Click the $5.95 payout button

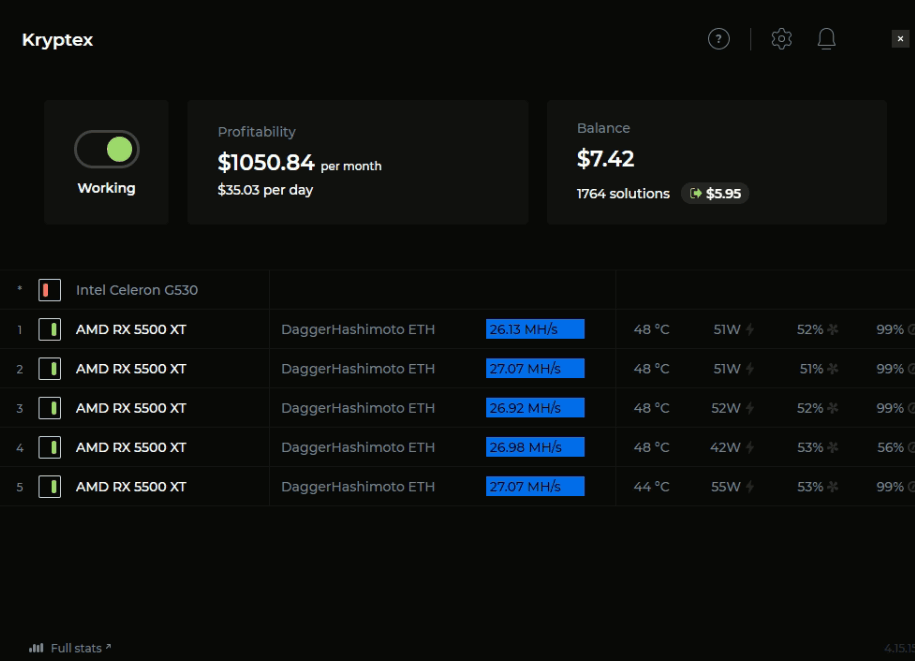tap(715, 193)
